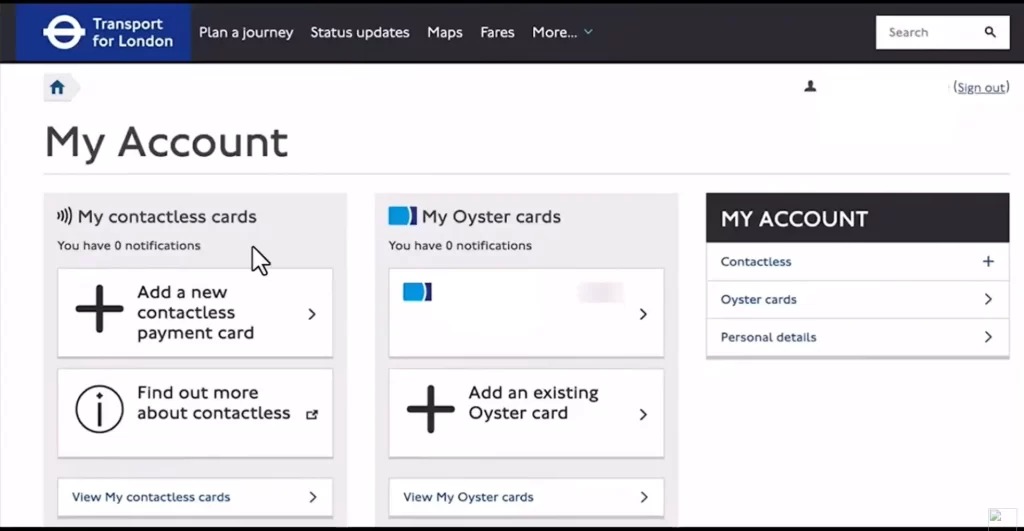Click the plus icon on Add an existing Oyster card

430,410
